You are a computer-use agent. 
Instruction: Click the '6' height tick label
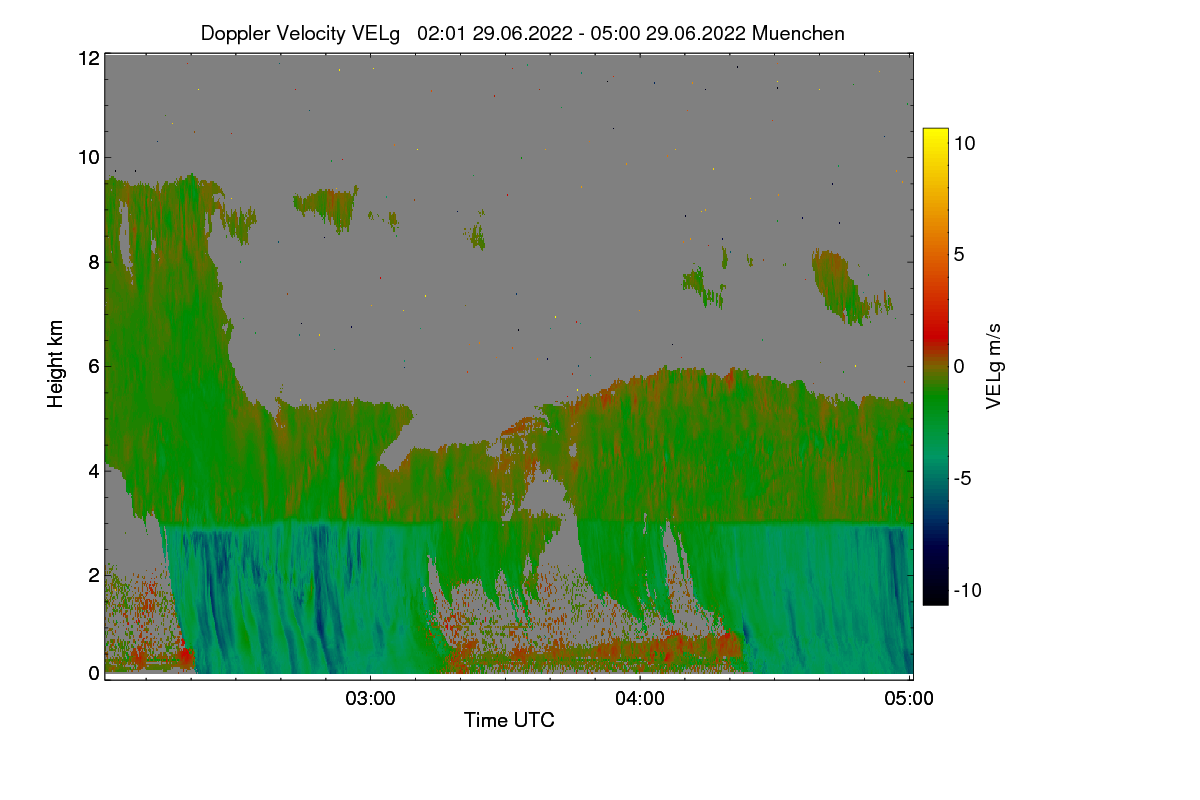93,366
